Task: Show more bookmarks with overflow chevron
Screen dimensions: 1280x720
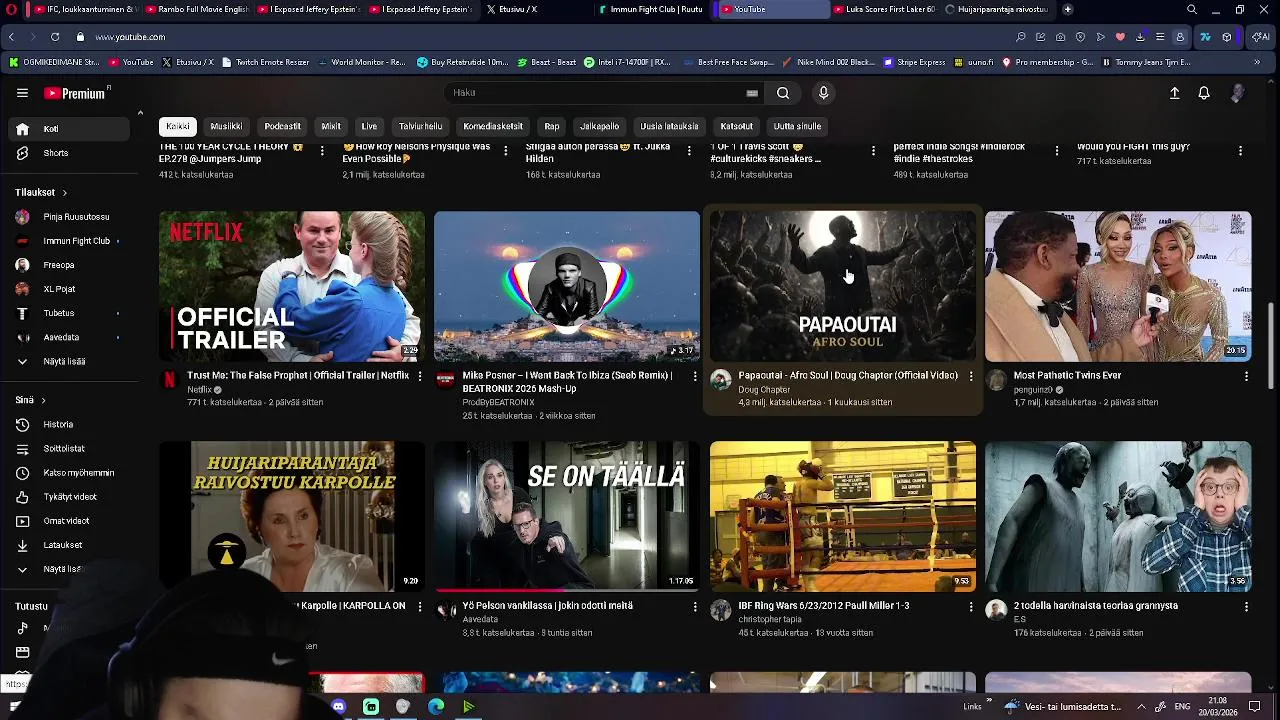Action: pos(1257,62)
